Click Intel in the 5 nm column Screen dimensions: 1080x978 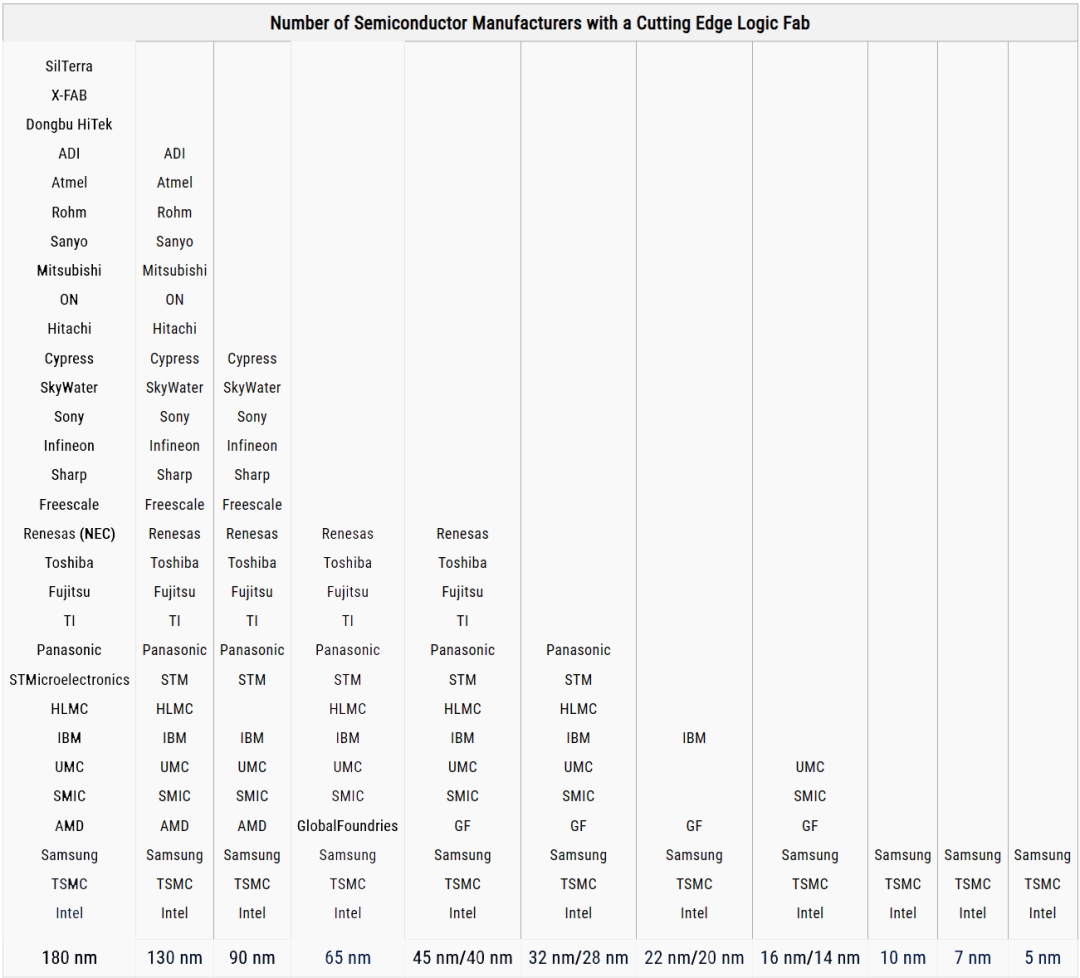[x=1042, y=913]
